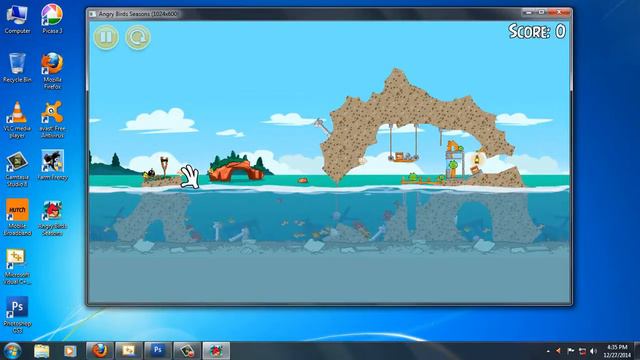Click the glowing lantern under the rock
The height and width of the screenshot is (360, 640).
[476, 159]
